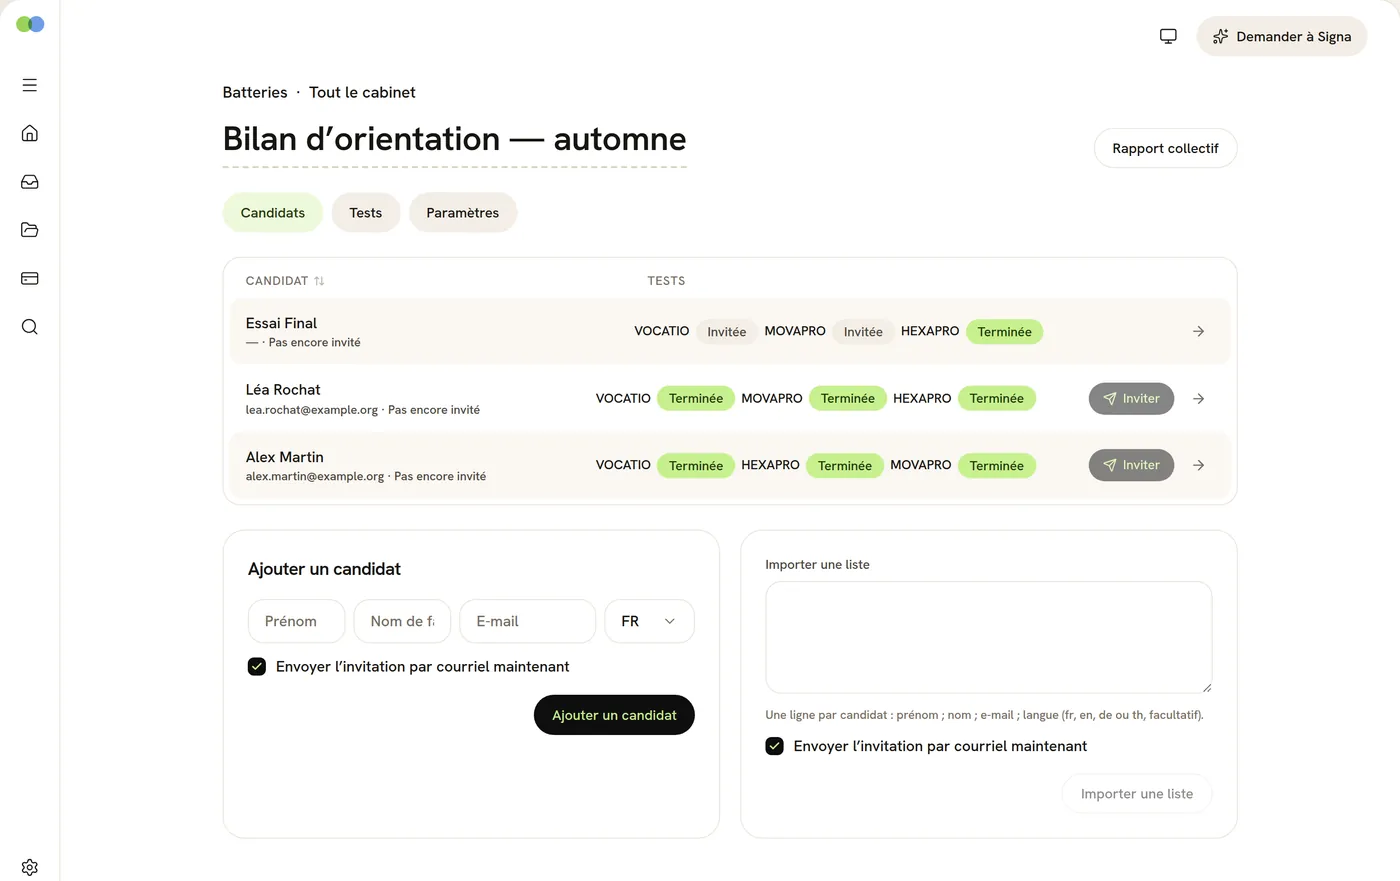
Task: Click the import list textarea
Action: [989, 637]
